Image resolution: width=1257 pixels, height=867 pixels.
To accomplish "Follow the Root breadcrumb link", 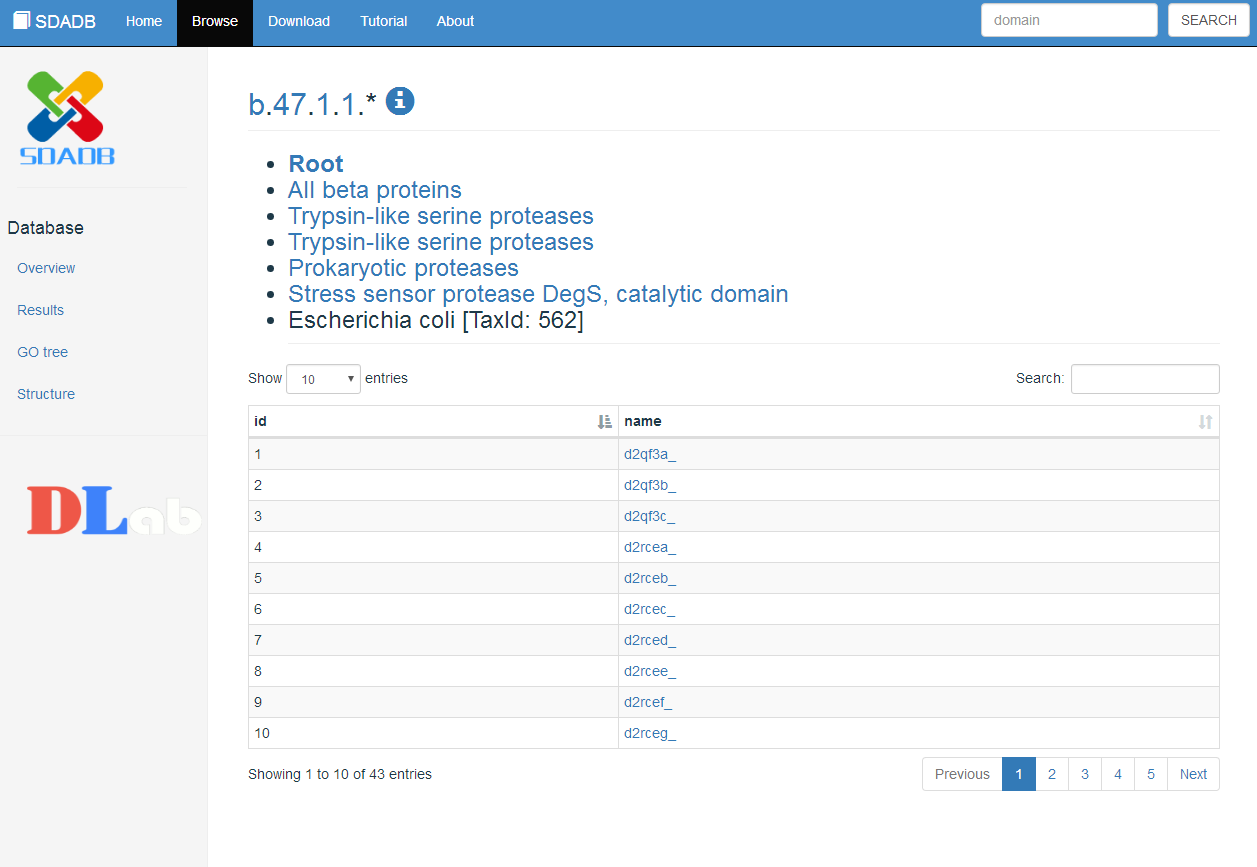I will [316, 164].
